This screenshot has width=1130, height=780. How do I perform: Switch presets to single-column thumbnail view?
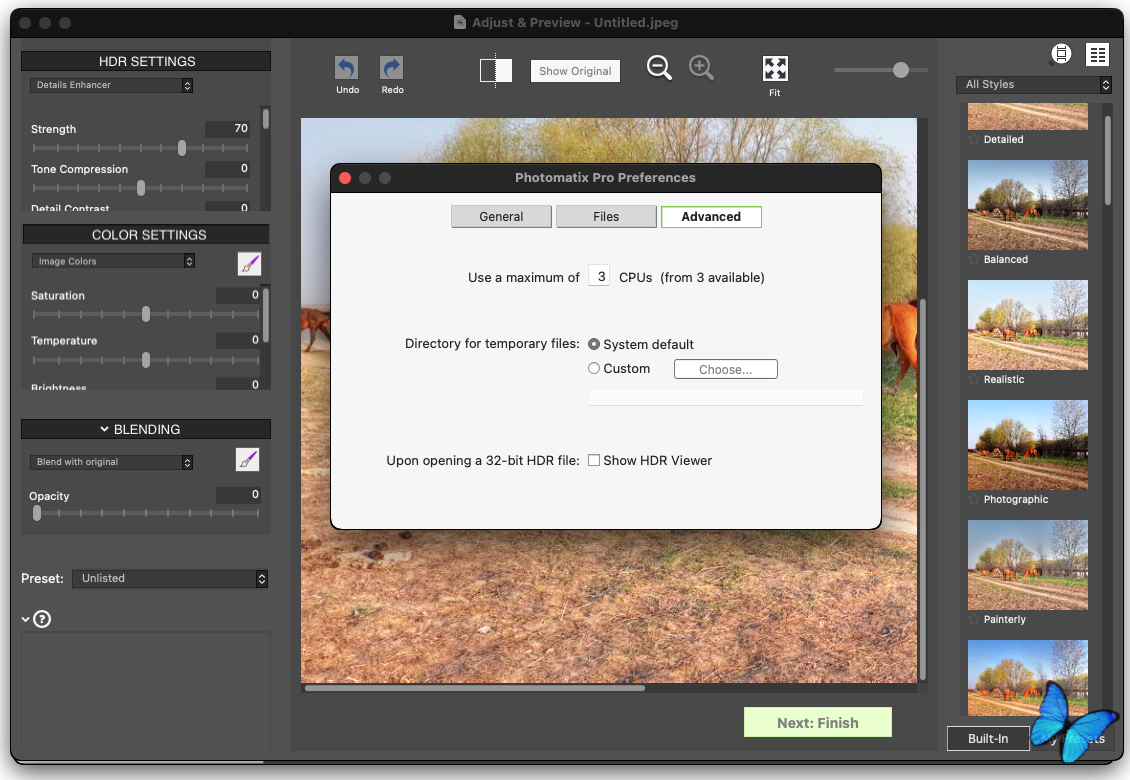coord(1061,54)
